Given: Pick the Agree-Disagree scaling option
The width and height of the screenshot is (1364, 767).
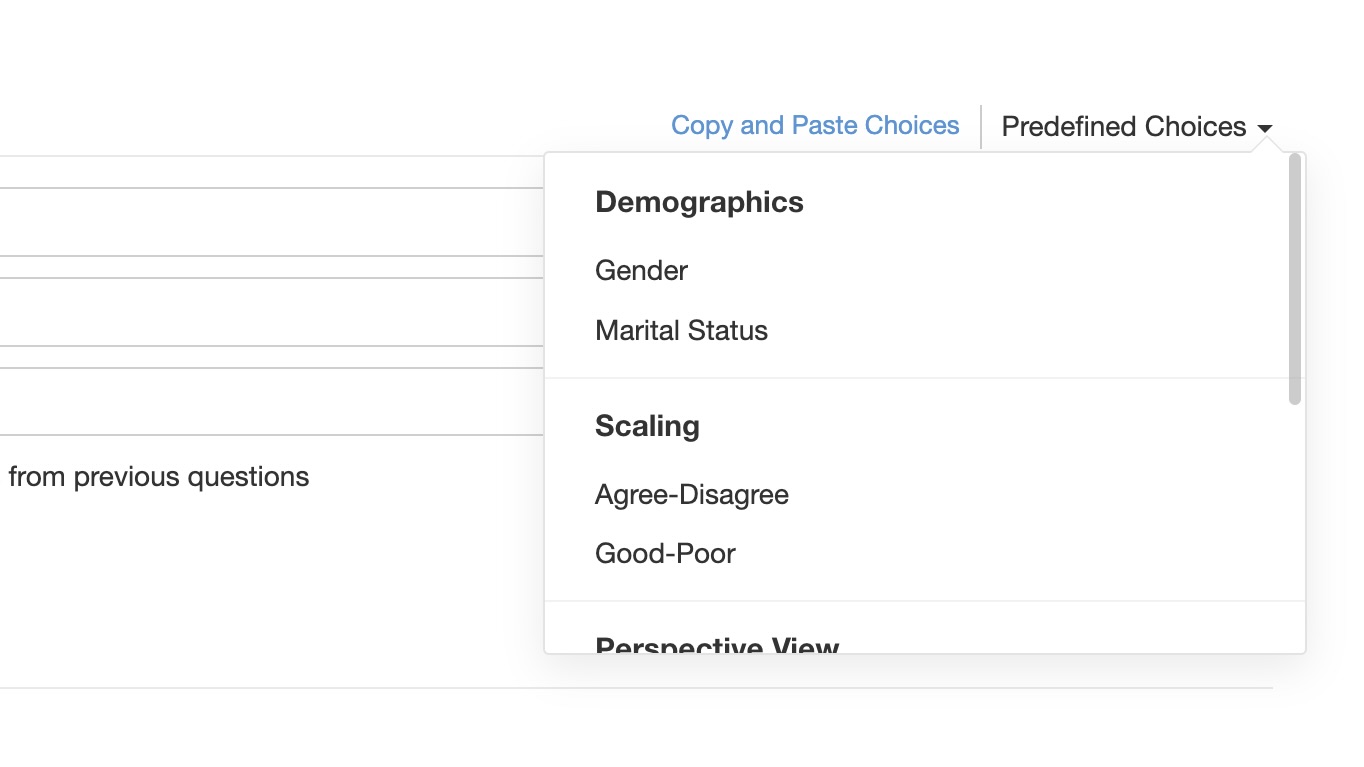Looking at the screenshot, I should (x=691, y=495).
